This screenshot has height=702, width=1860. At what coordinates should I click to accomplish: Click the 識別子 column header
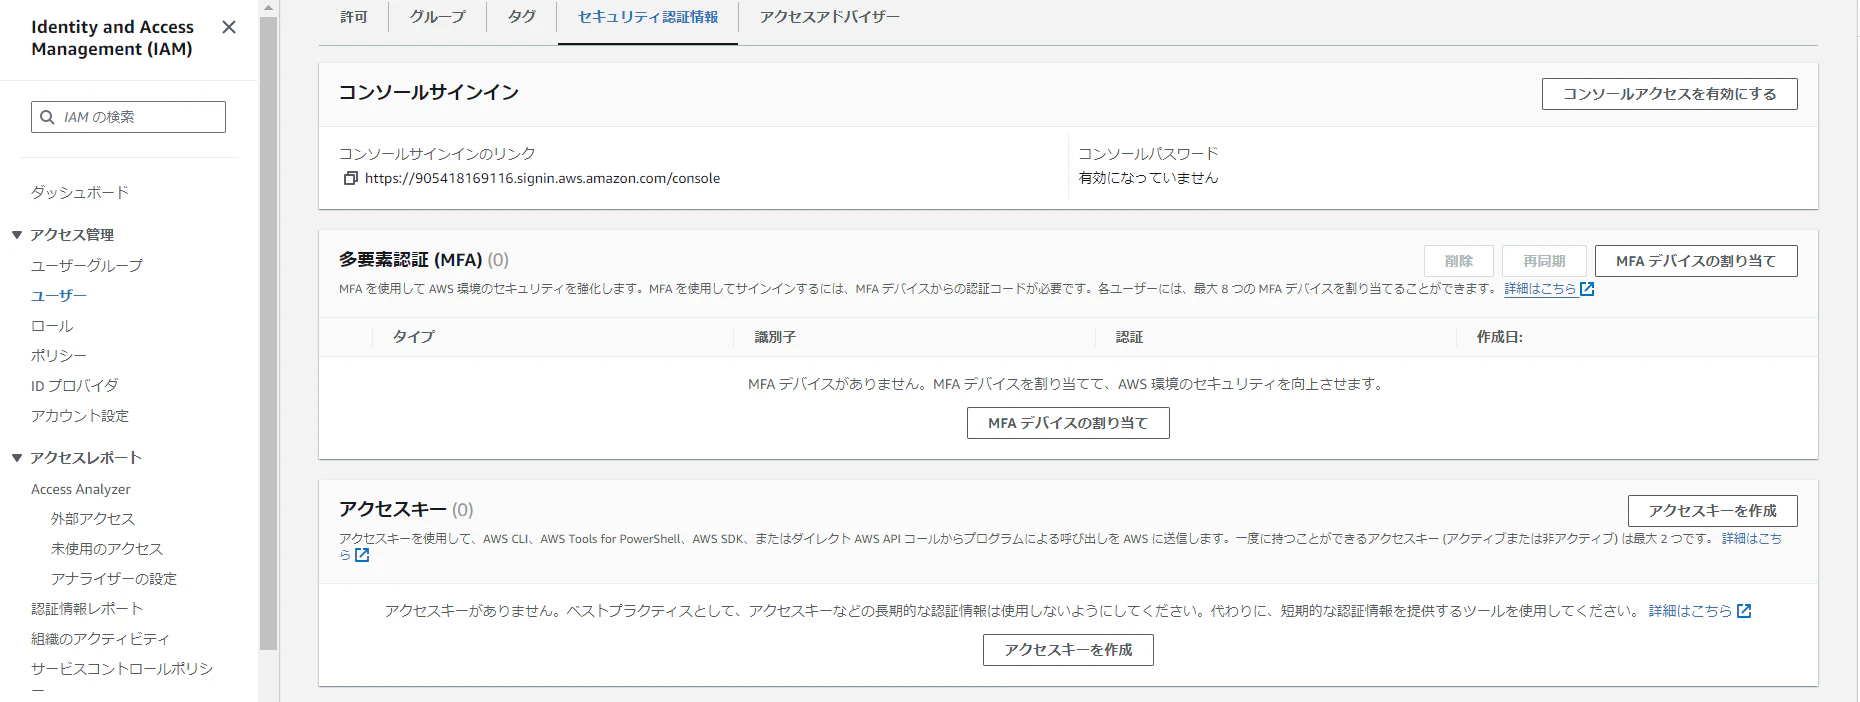tap(775, 337)
